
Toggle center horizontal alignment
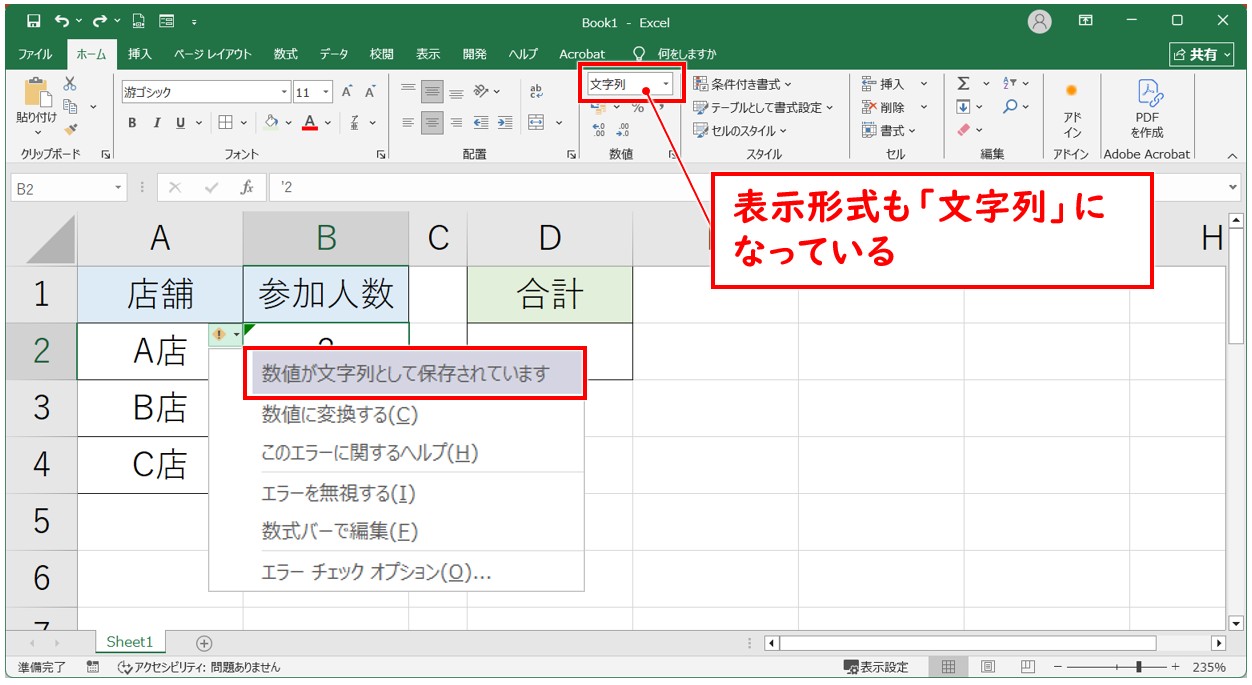(432, 122)
